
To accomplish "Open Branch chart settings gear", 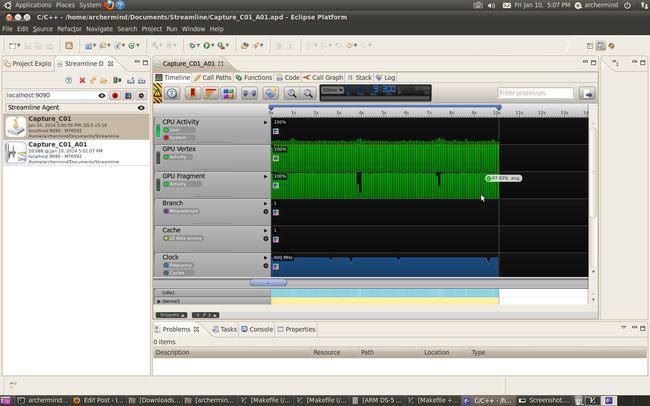I will pyautogui.click(x=266, y=212).
